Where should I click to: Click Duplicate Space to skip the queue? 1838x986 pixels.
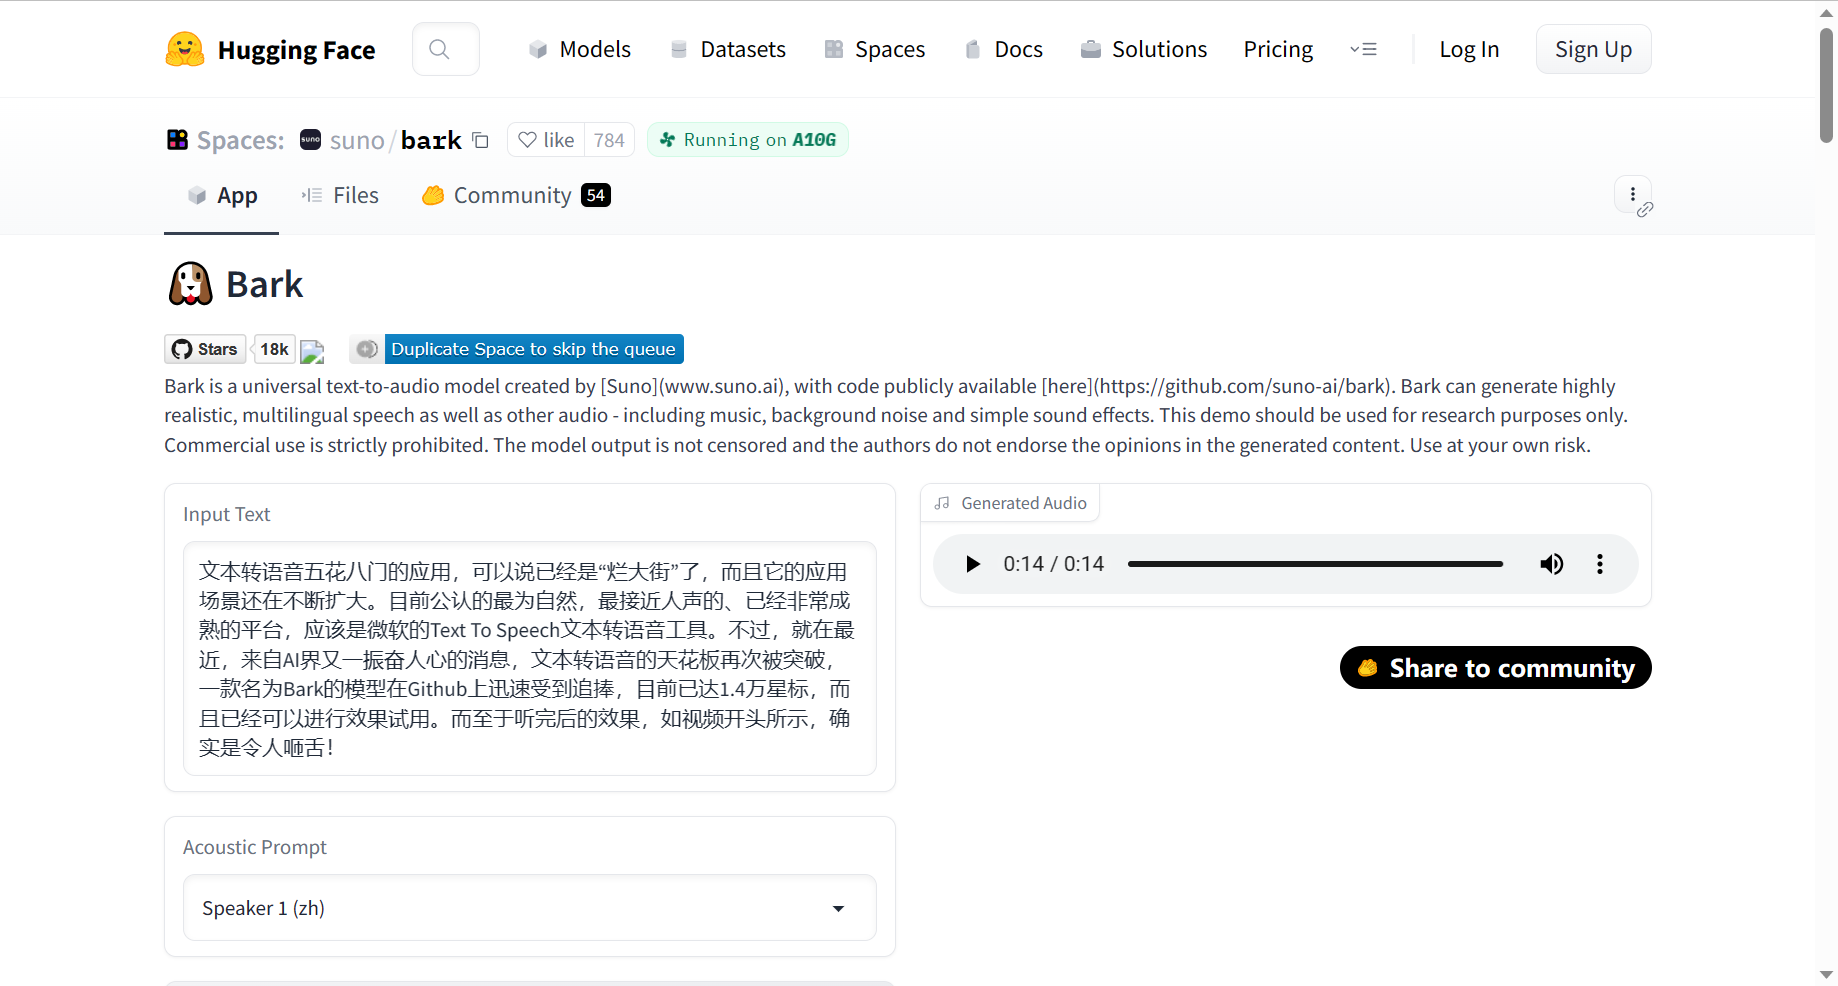(x=534, y=349)
